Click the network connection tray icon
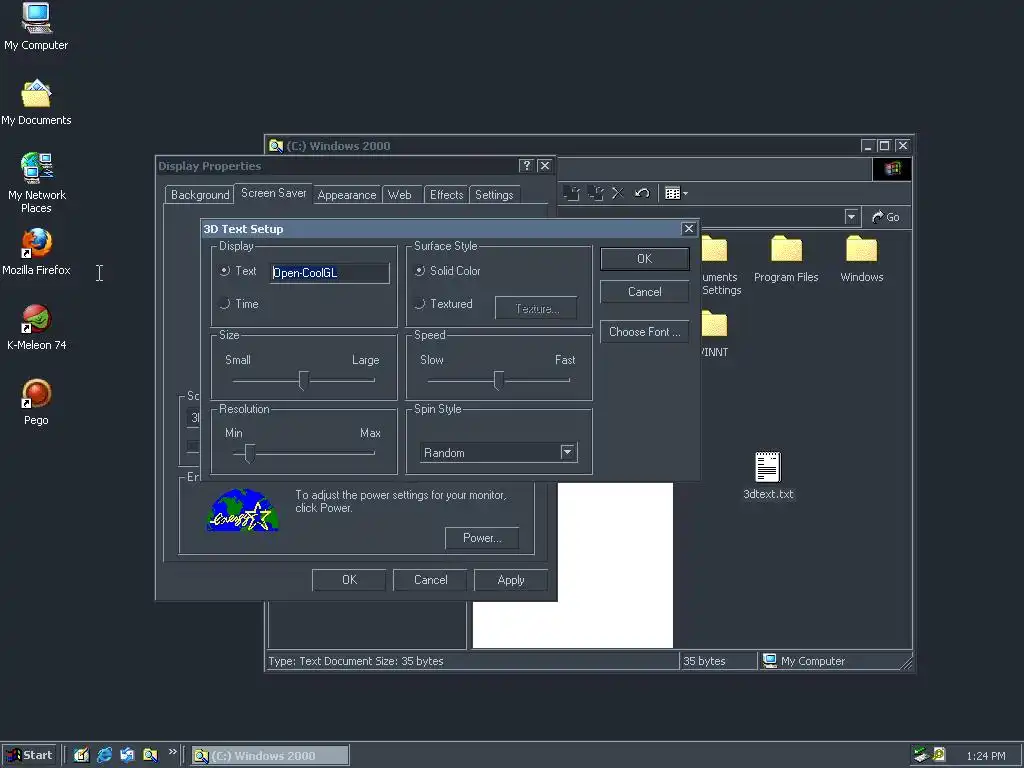Viewport: 1024px width, 768px height. coord(921,755)
